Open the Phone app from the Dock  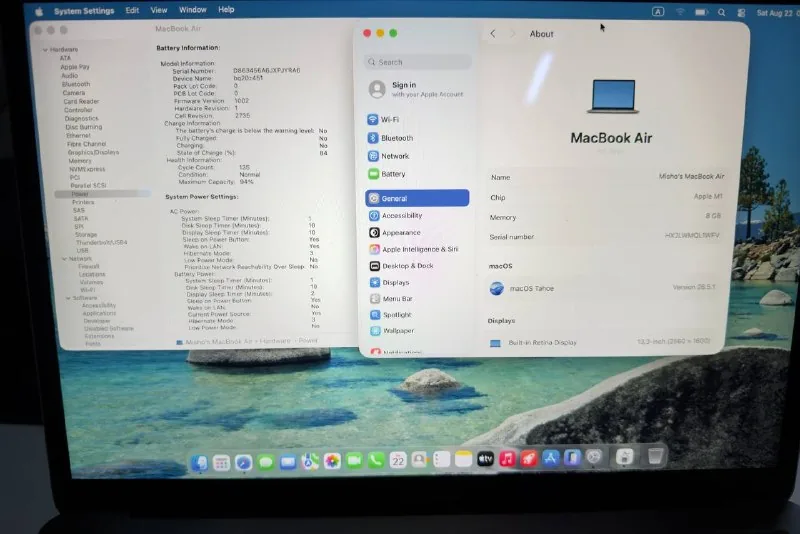[376, 461]
